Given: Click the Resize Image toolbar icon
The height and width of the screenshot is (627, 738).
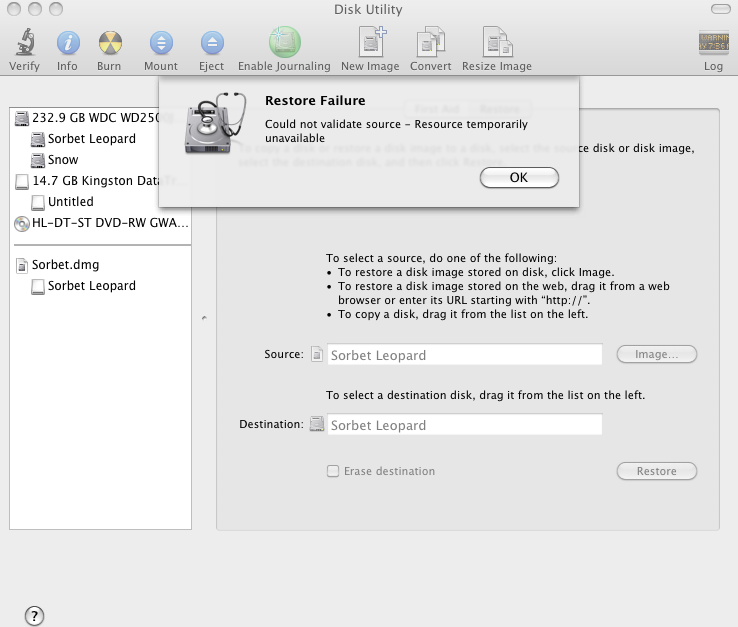Looking at the screenshot, I should coord(497,42).
